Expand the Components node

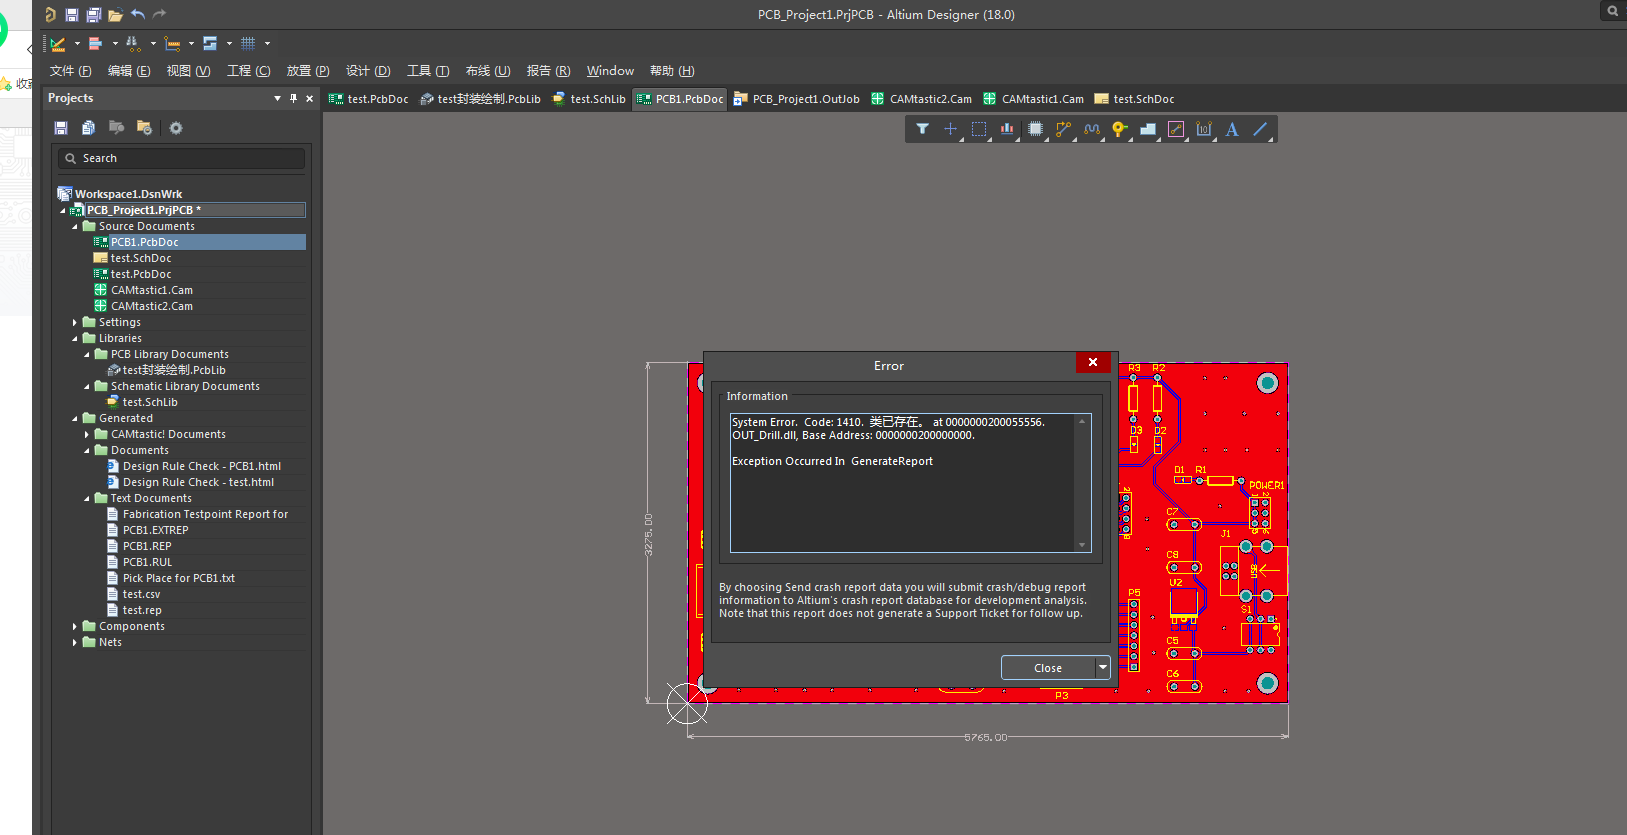point(75,627)
